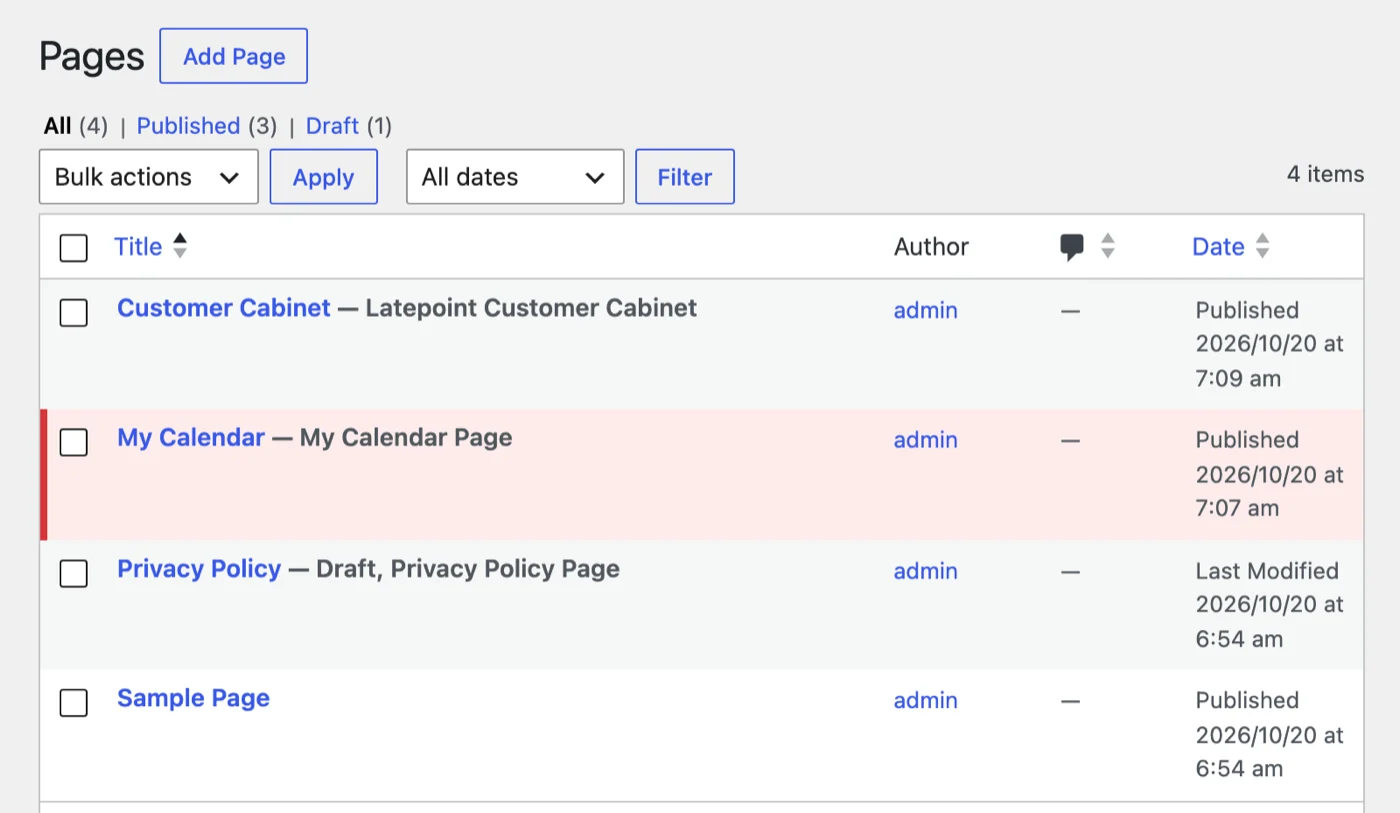Toggle the select-all checkbox in header
The width and height of the screenshot is (1400, 813).
[x=73, y=248]
